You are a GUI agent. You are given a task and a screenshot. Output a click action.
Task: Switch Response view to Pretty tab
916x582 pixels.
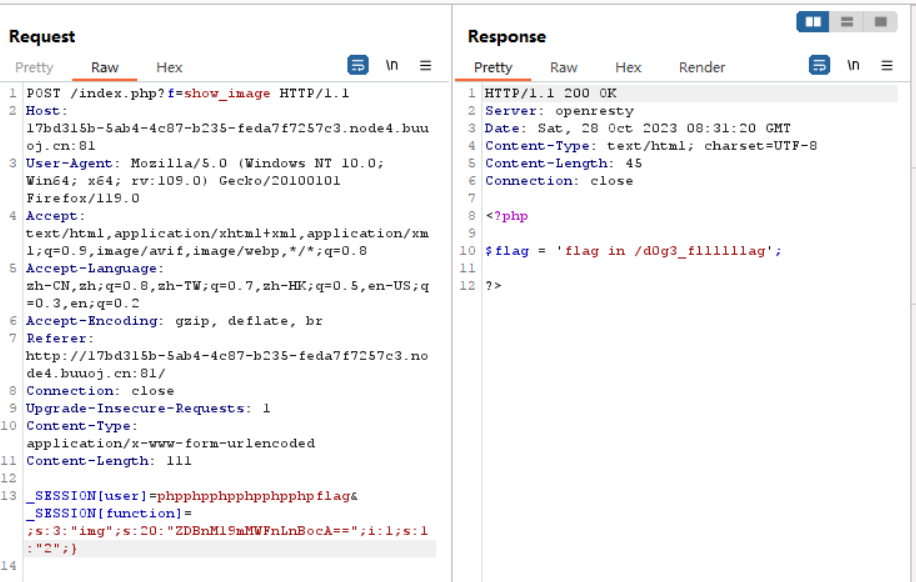click(492, 68)
